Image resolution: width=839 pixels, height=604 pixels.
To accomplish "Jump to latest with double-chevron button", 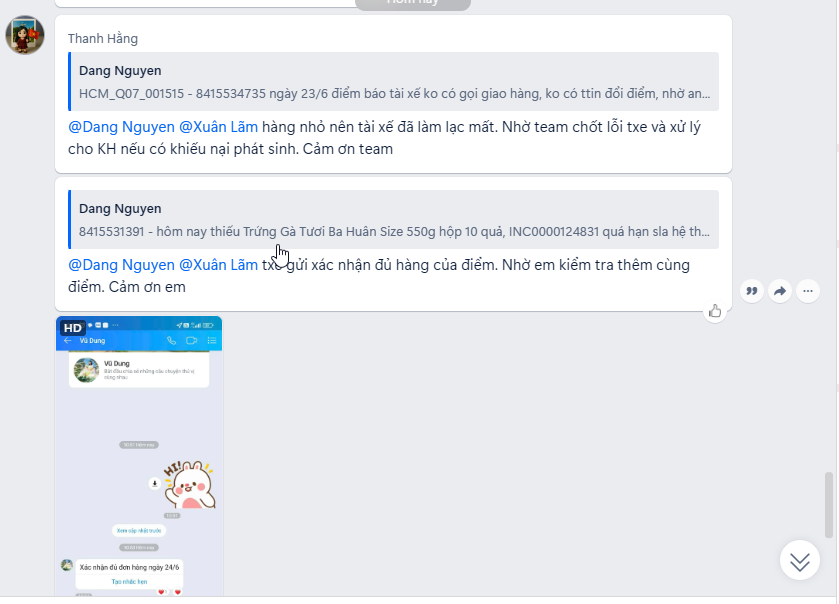I will (x=800, y=561).
